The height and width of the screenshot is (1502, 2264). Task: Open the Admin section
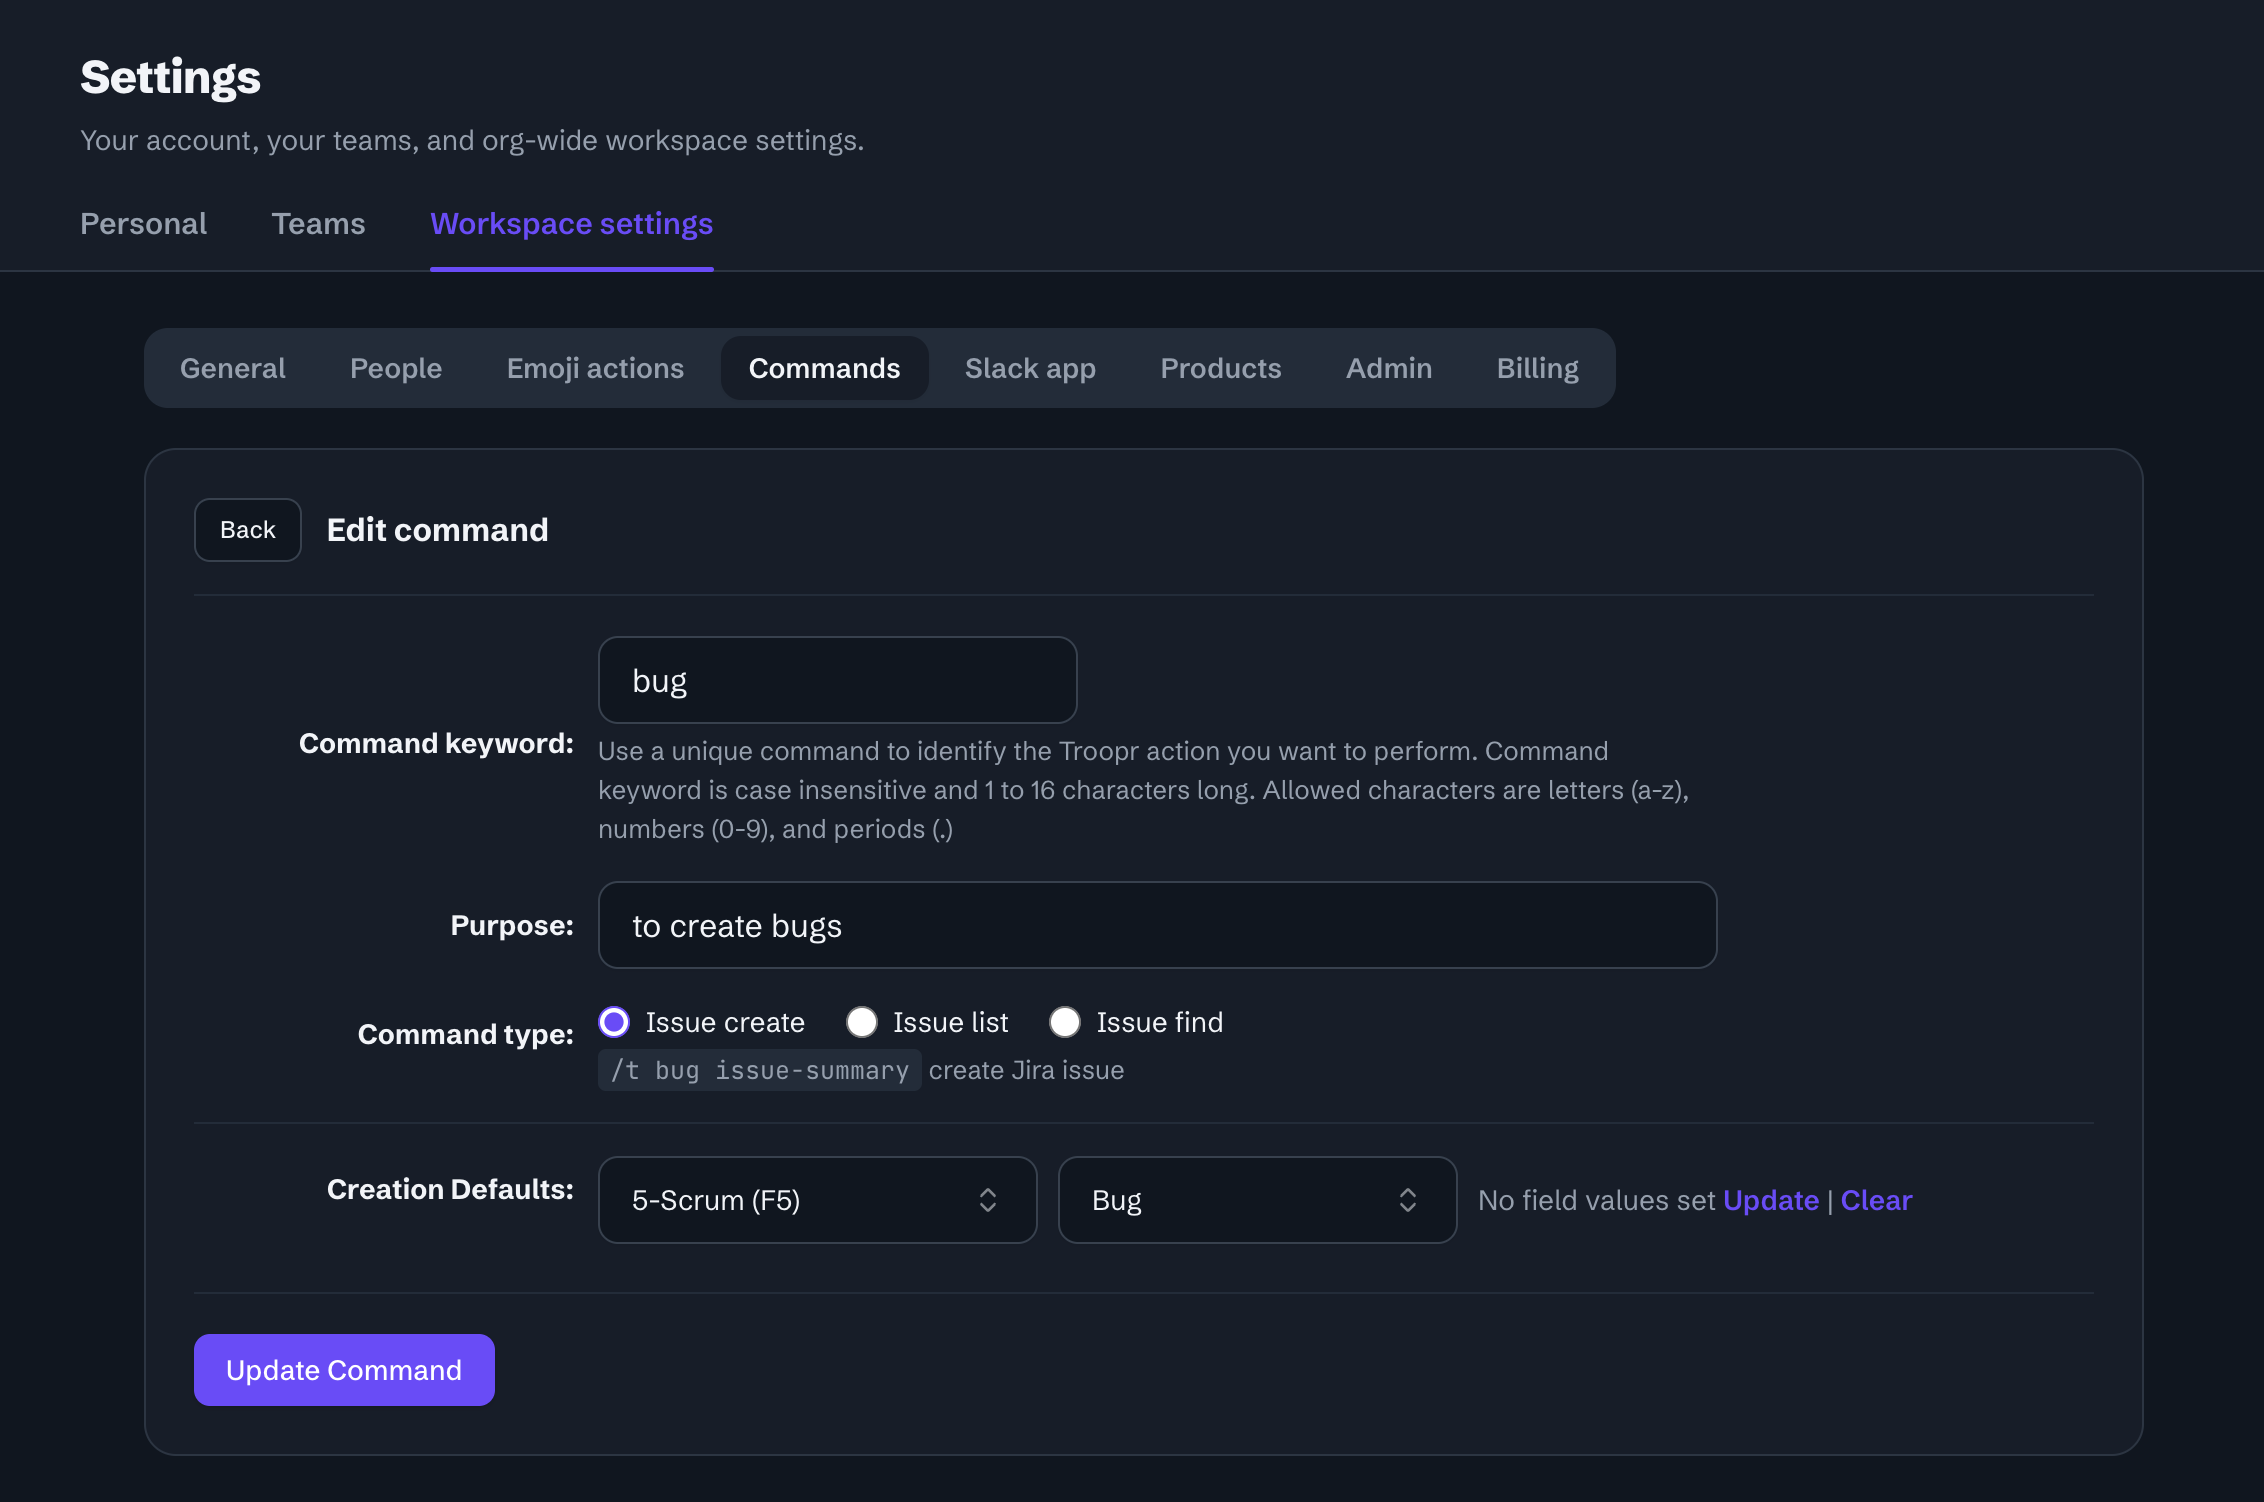(x=1389, y=368)
